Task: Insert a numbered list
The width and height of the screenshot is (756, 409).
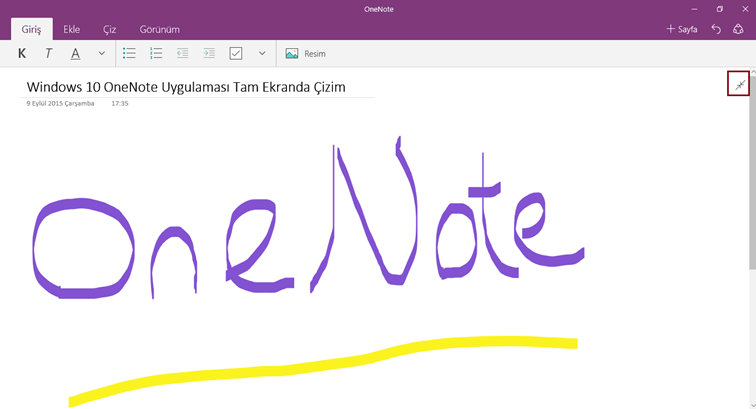Action: 156,54
